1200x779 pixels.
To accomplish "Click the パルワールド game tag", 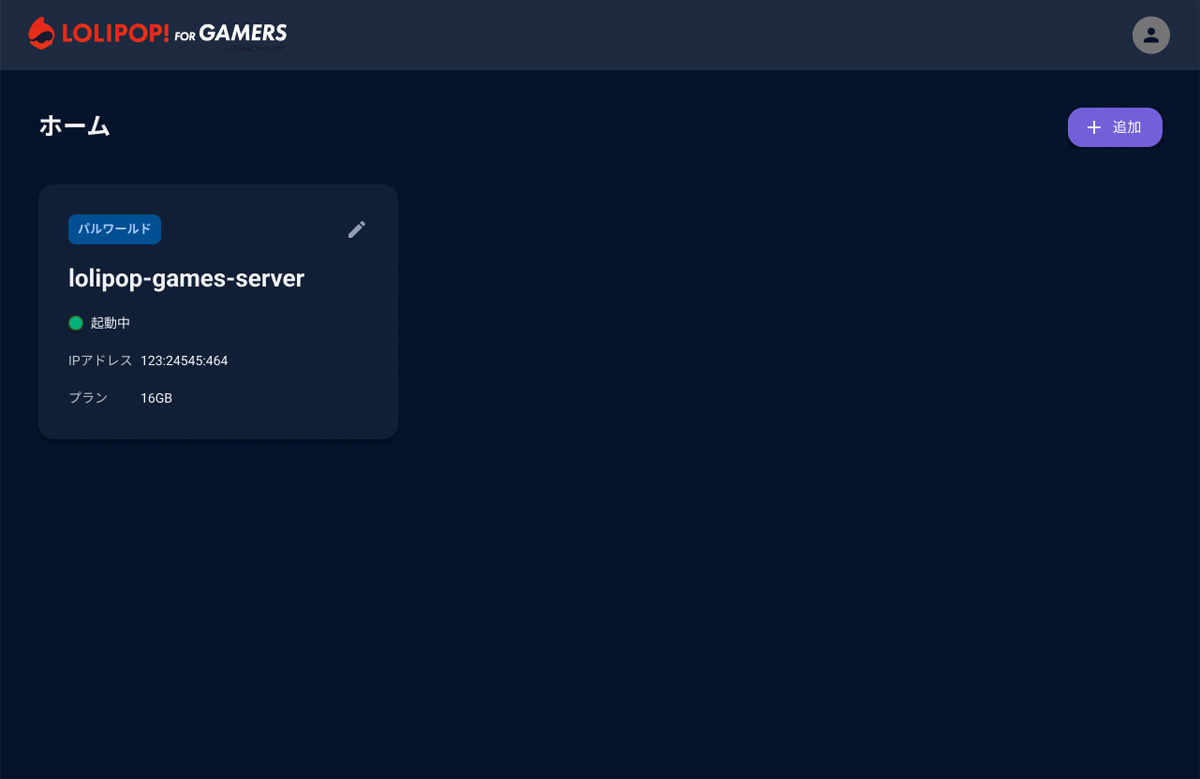I will pos(115,229).
